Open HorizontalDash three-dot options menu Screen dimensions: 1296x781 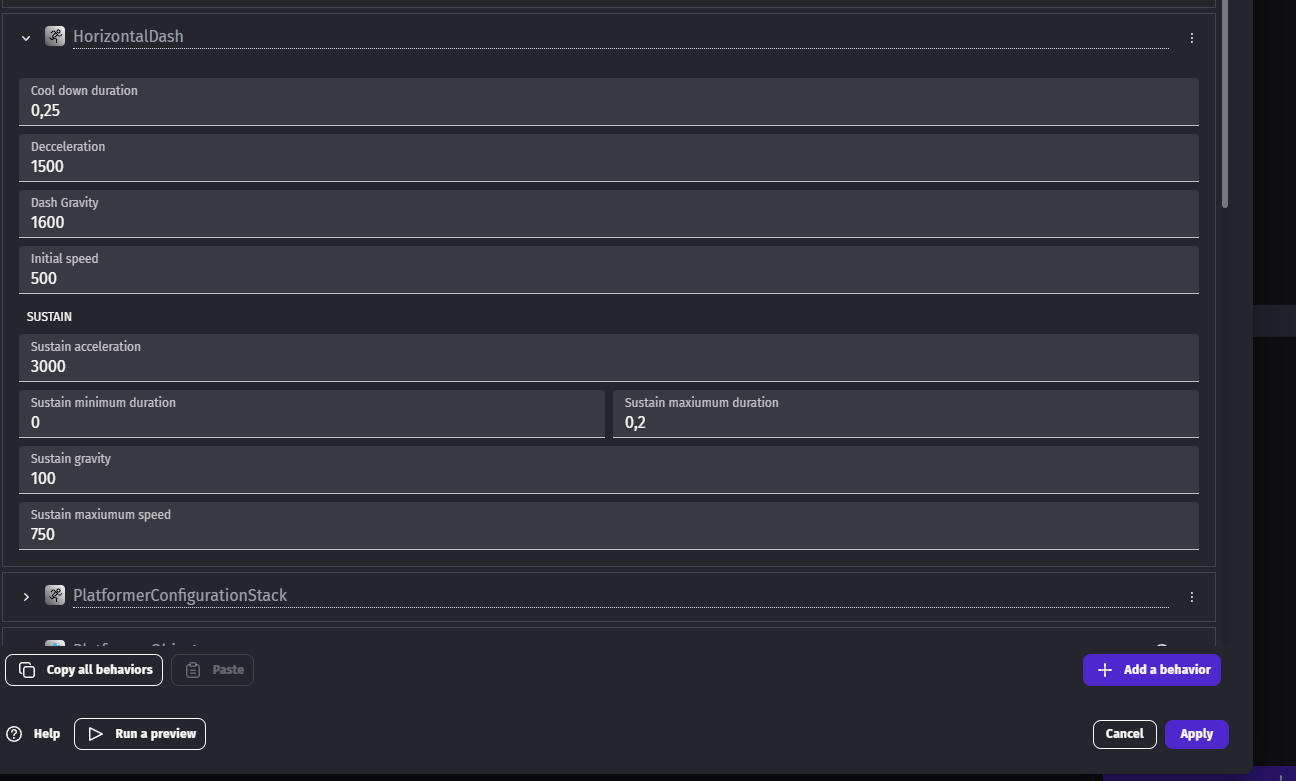click(1191, 38)
